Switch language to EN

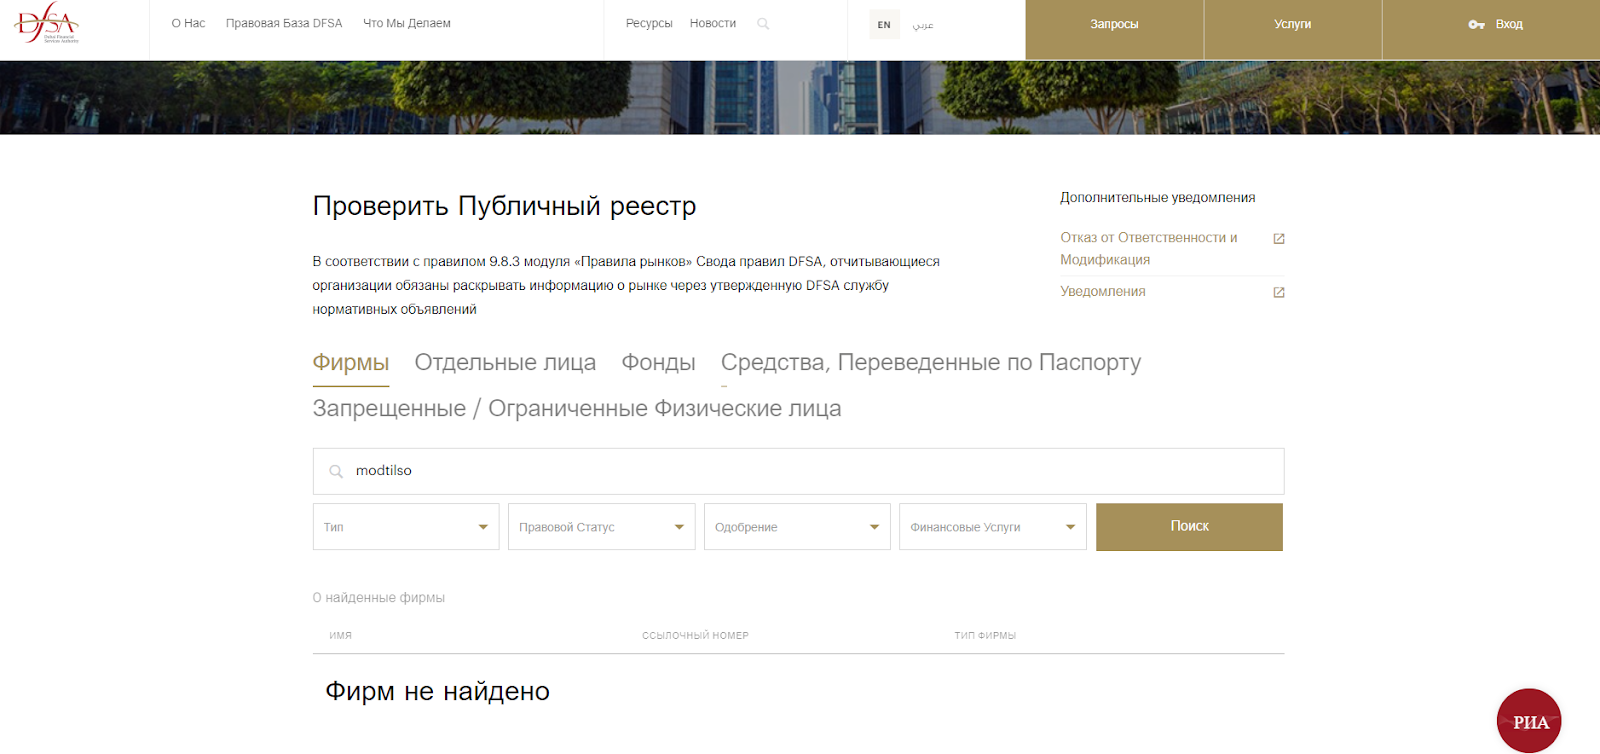(x=884, y=24)
